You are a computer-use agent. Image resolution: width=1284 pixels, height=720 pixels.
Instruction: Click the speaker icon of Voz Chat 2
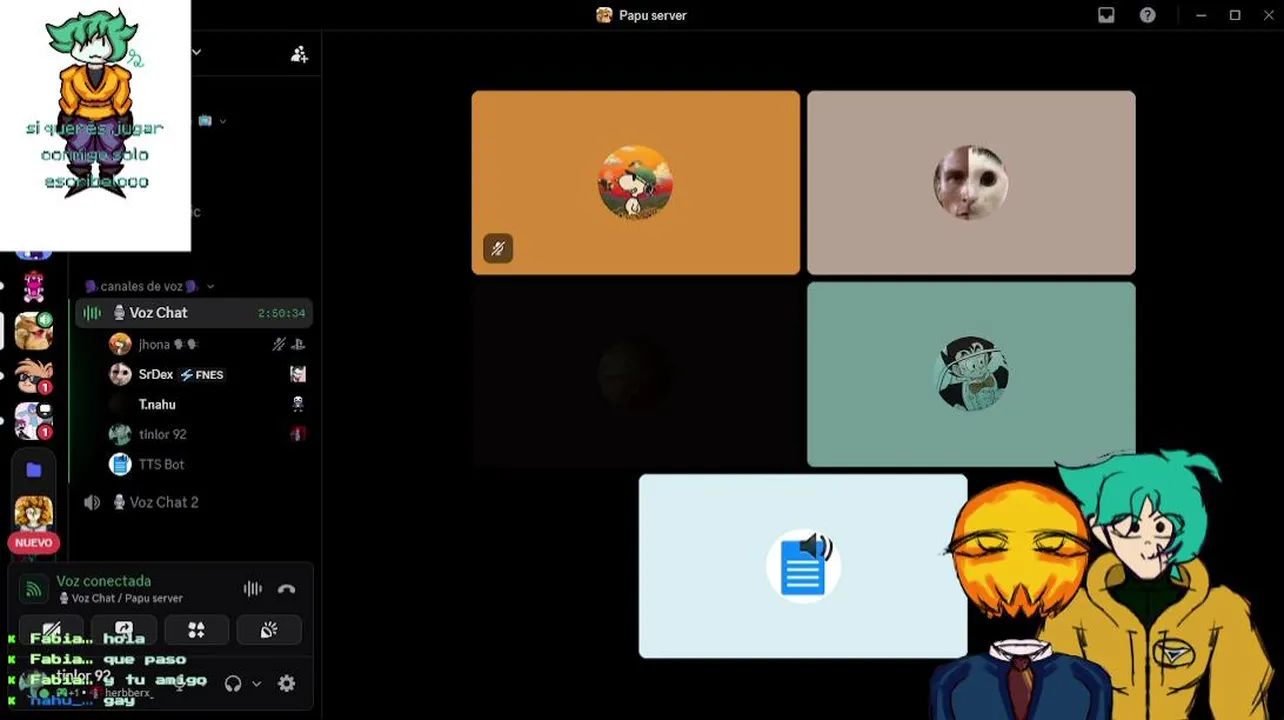pyautogui.click(x=92, y=502)
